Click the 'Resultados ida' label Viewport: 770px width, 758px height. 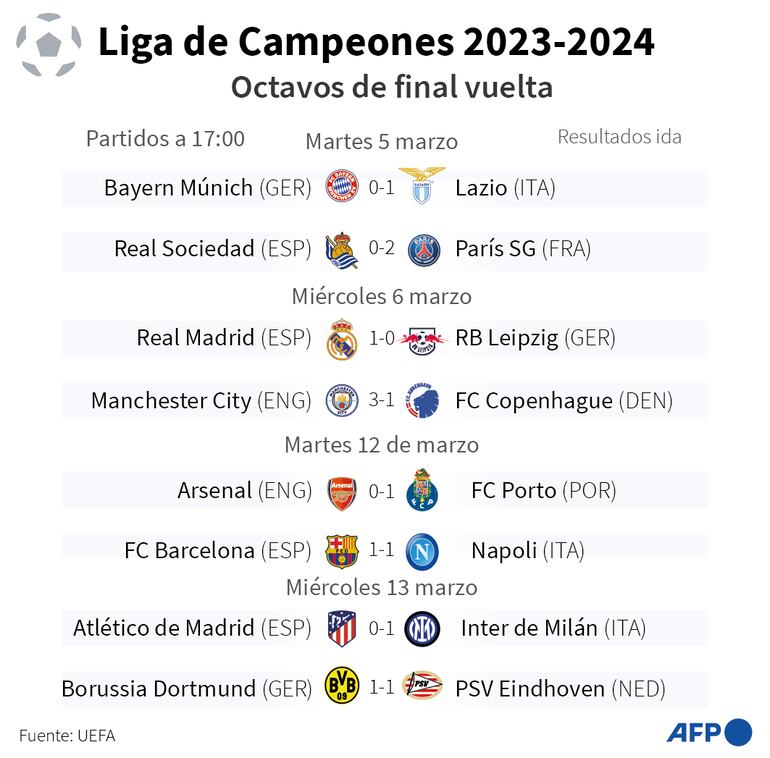click(x=619, y=136)
